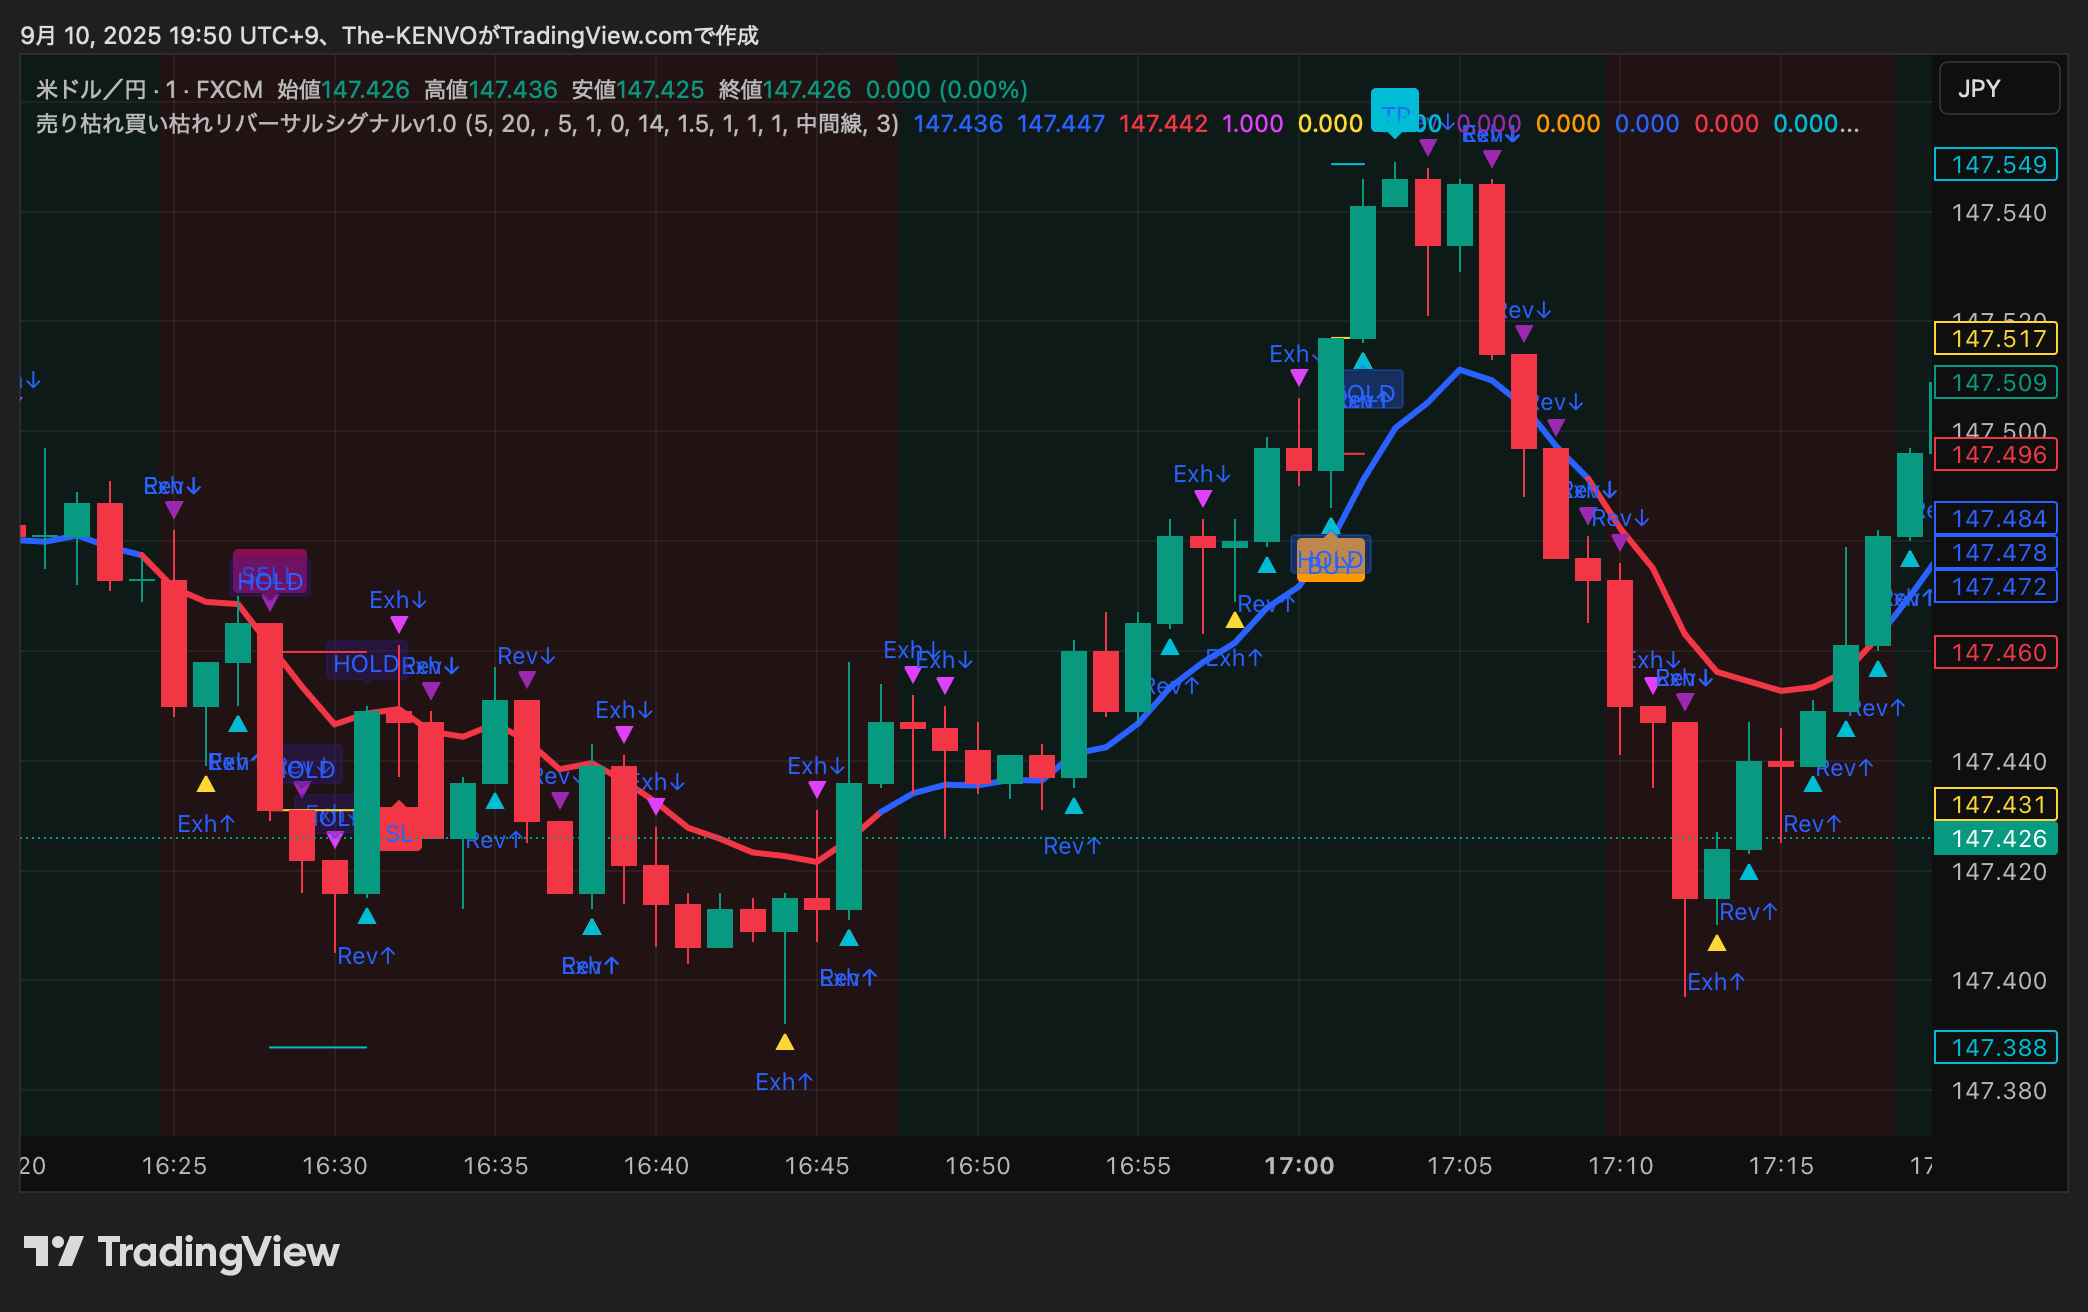This screenshot has width=2088, height=1312.
Task: Click the Rev↑ label near 16:30
Action: pos(366,956)
